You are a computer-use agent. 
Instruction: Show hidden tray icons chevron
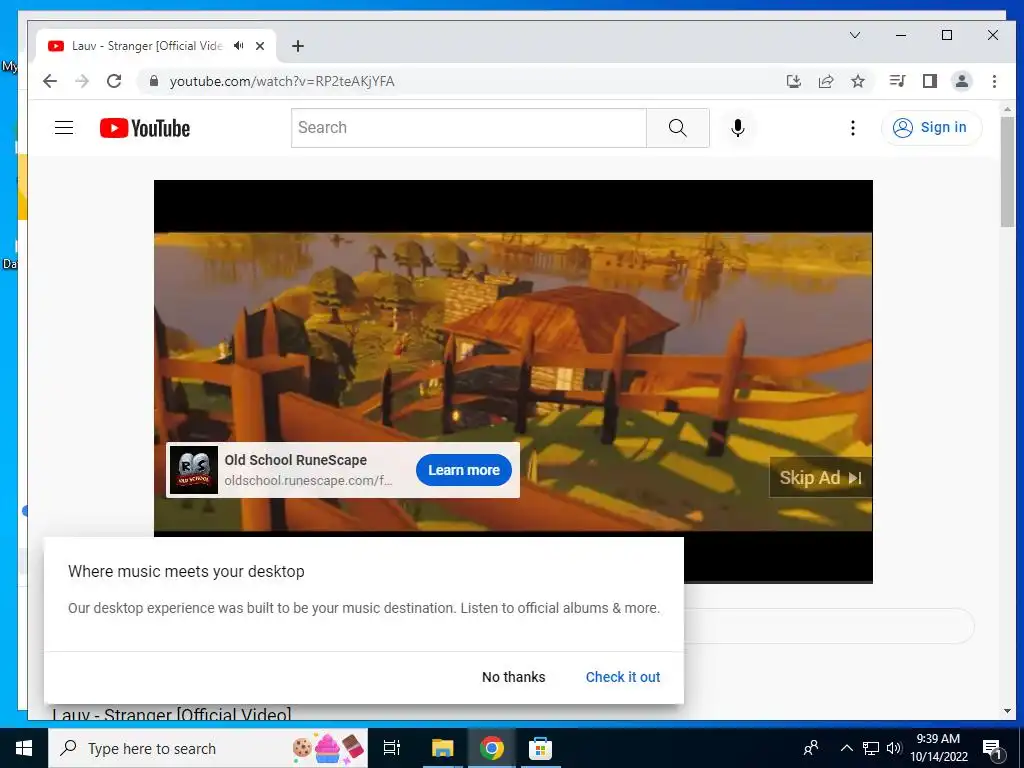[x=846, y=748]
